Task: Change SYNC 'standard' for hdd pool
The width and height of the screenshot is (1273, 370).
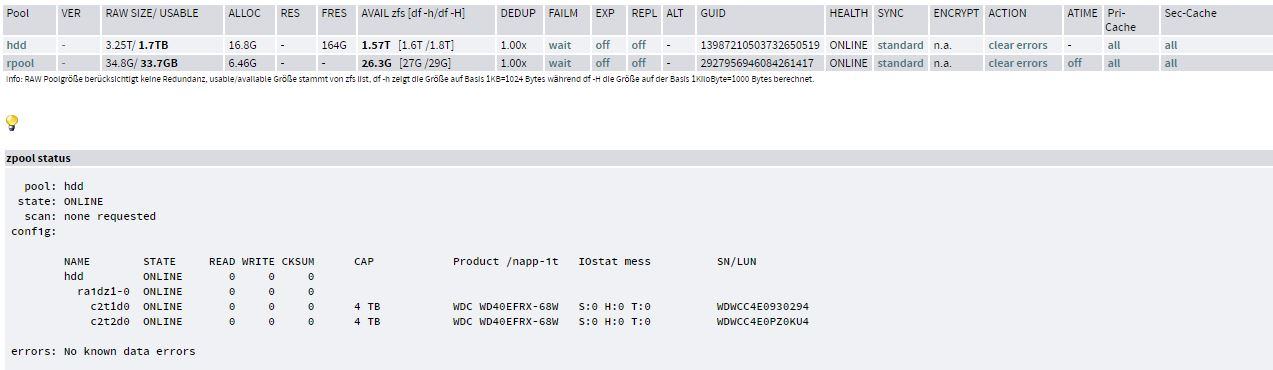Action: (900, 45)
